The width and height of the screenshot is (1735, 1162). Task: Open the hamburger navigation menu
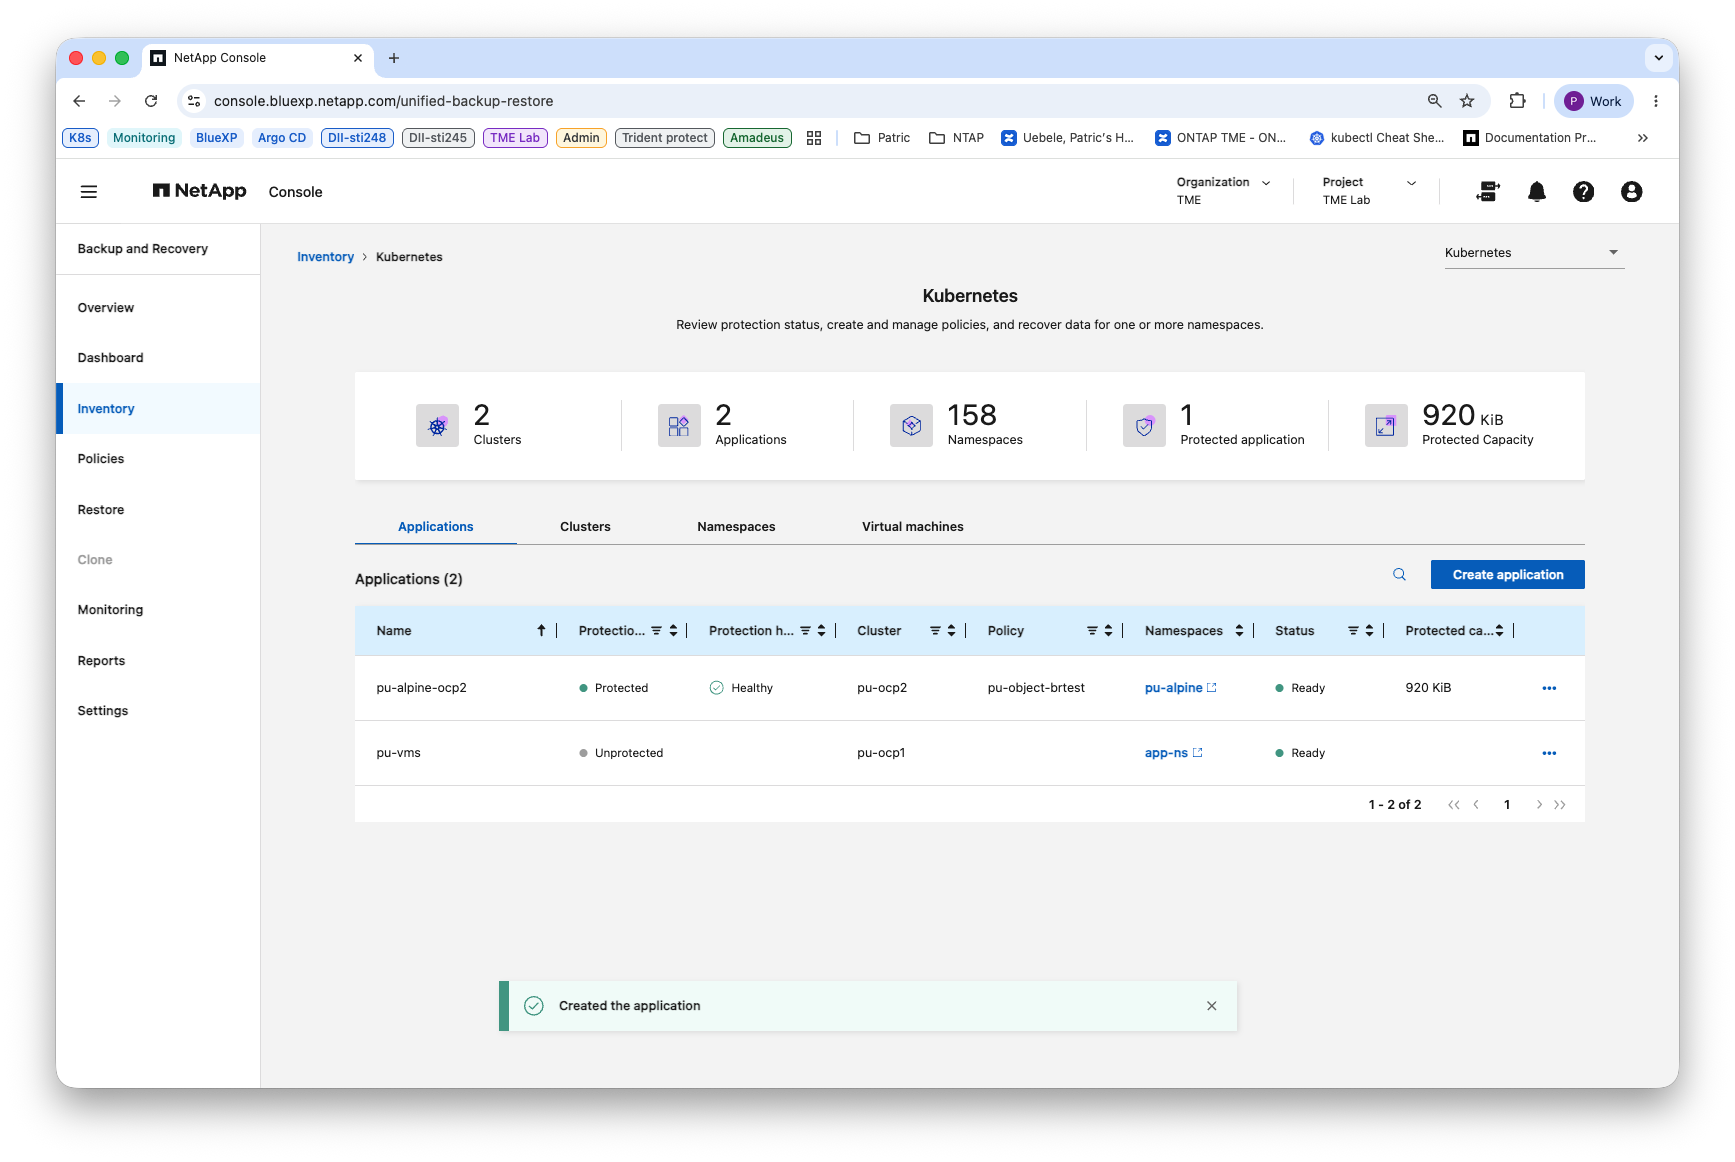(x=89, y=192)
